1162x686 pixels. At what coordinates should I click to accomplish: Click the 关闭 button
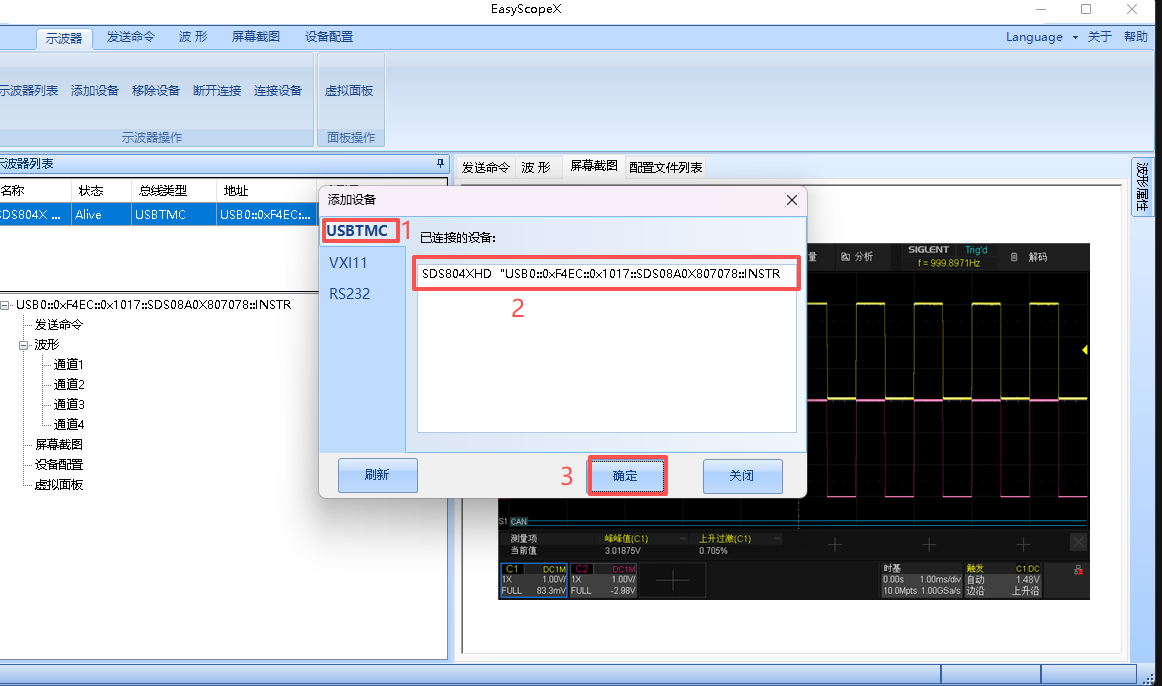pos(742,476)
